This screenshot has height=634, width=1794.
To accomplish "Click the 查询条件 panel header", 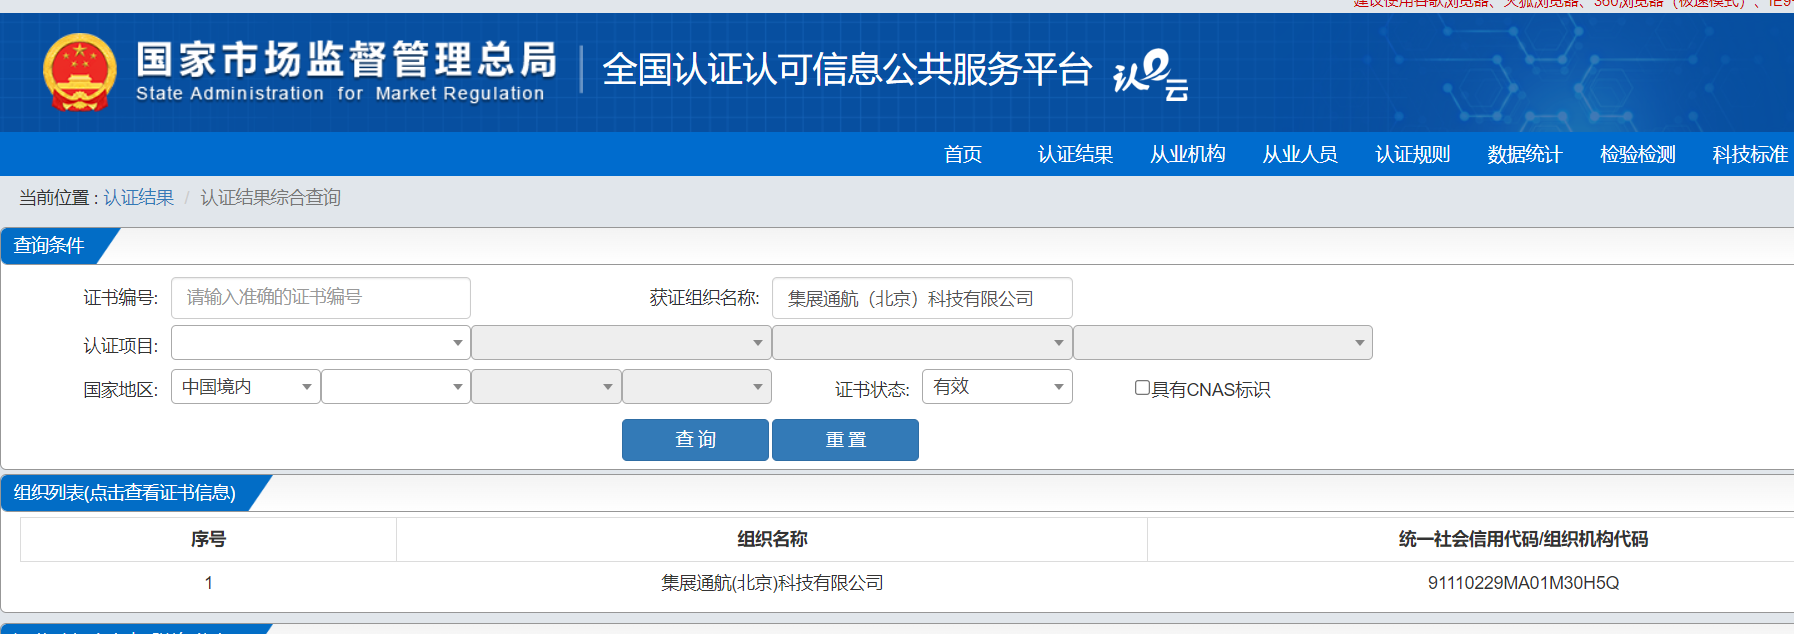I will pyautogui.click(x=50, y=246).
